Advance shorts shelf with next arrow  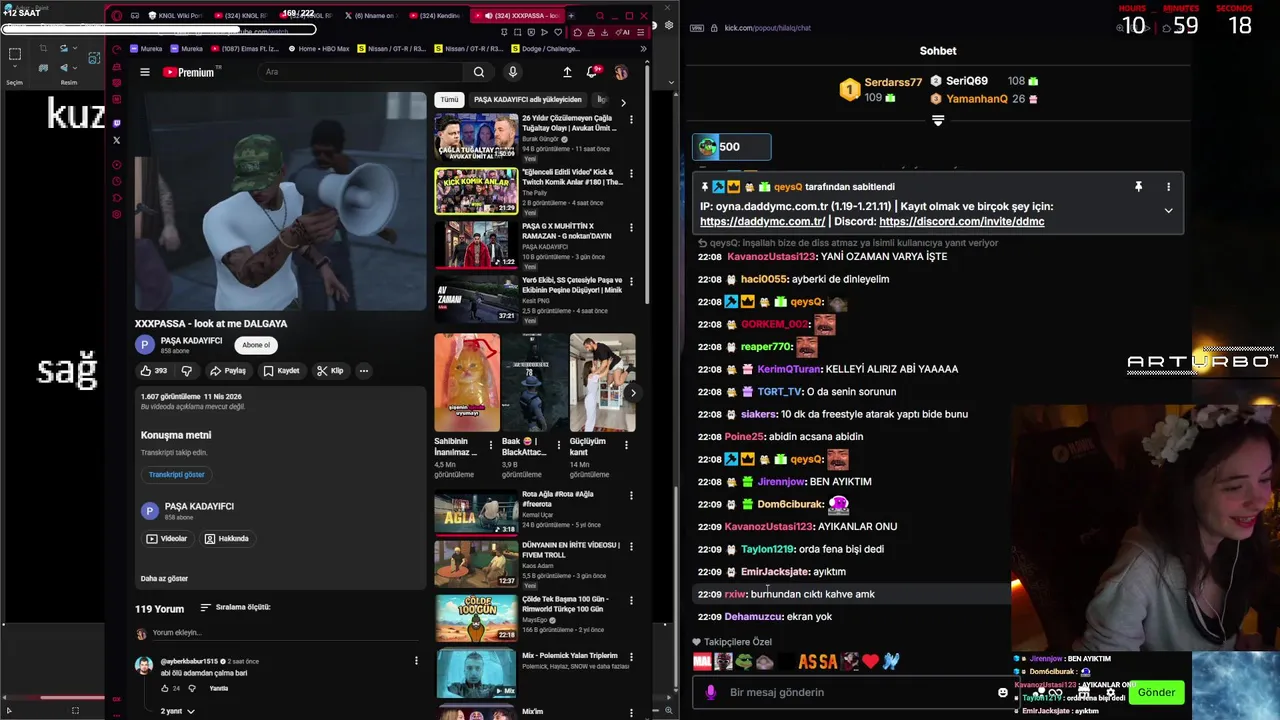(632, 393)
